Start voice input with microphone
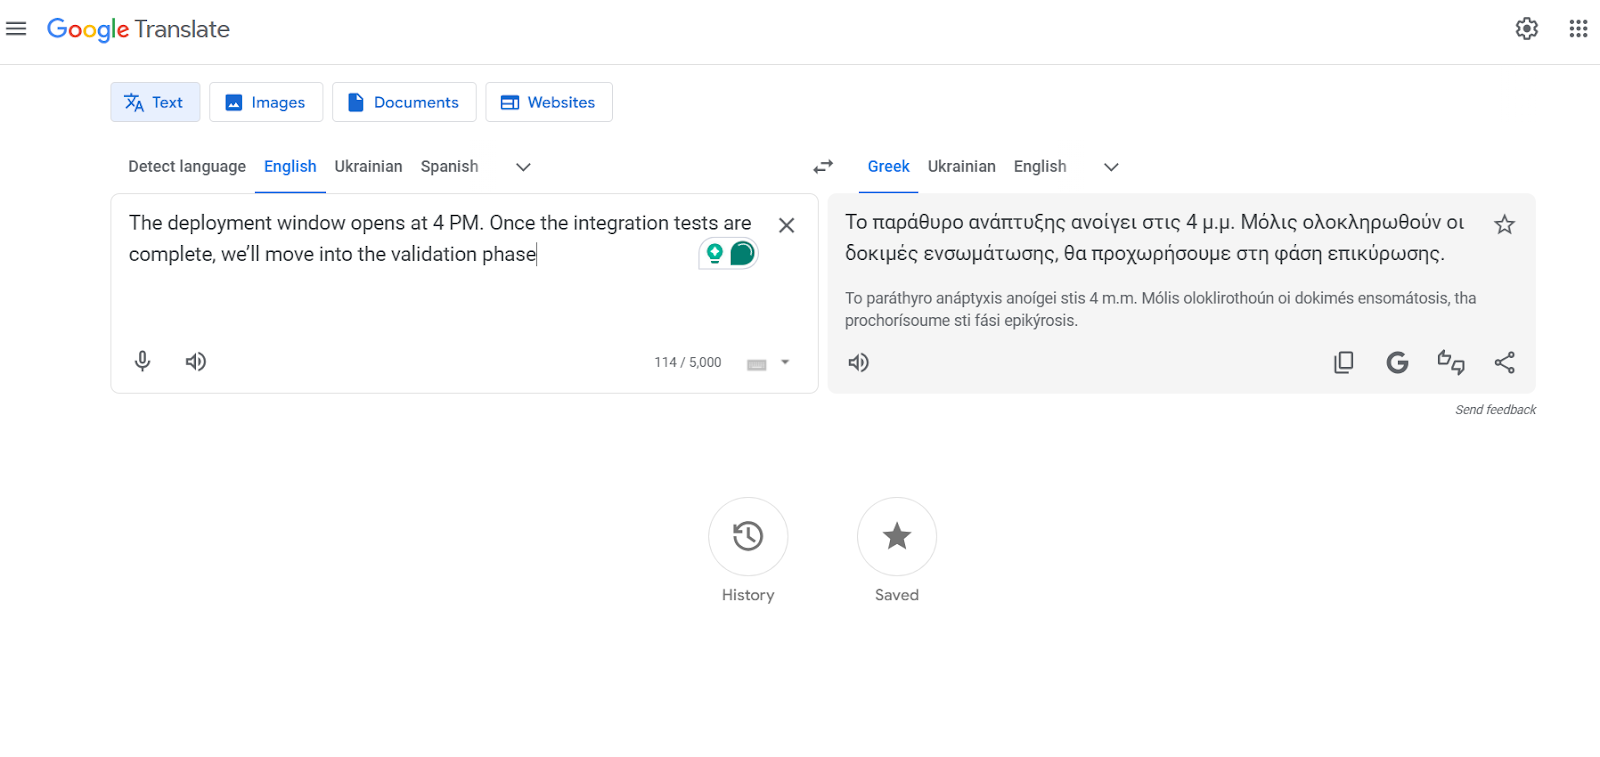The image size is (1600, 757). (x=143, y=361)
